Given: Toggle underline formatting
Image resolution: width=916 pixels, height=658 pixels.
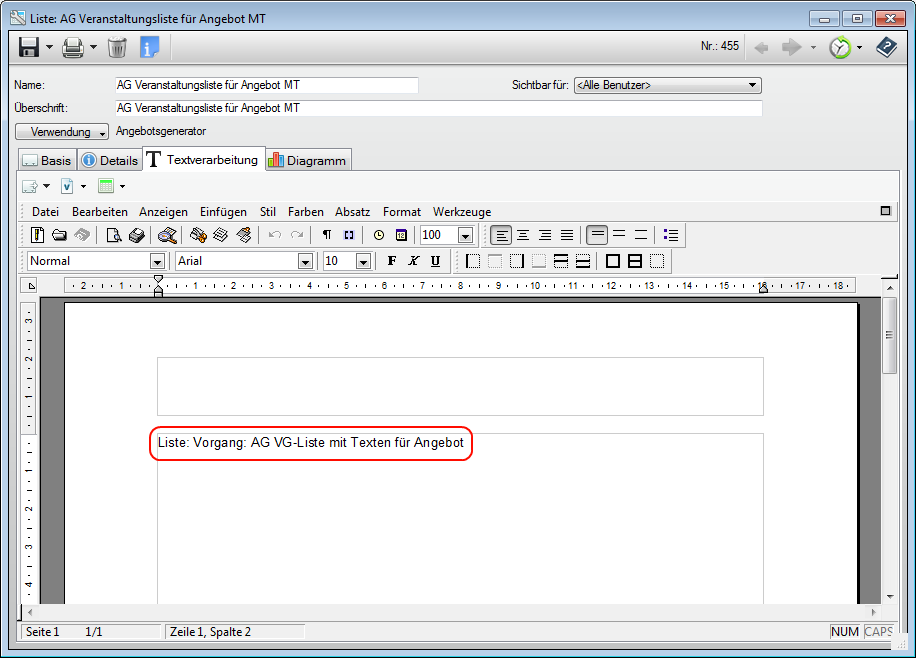Looking at the screenshot, I should [435, 261].
